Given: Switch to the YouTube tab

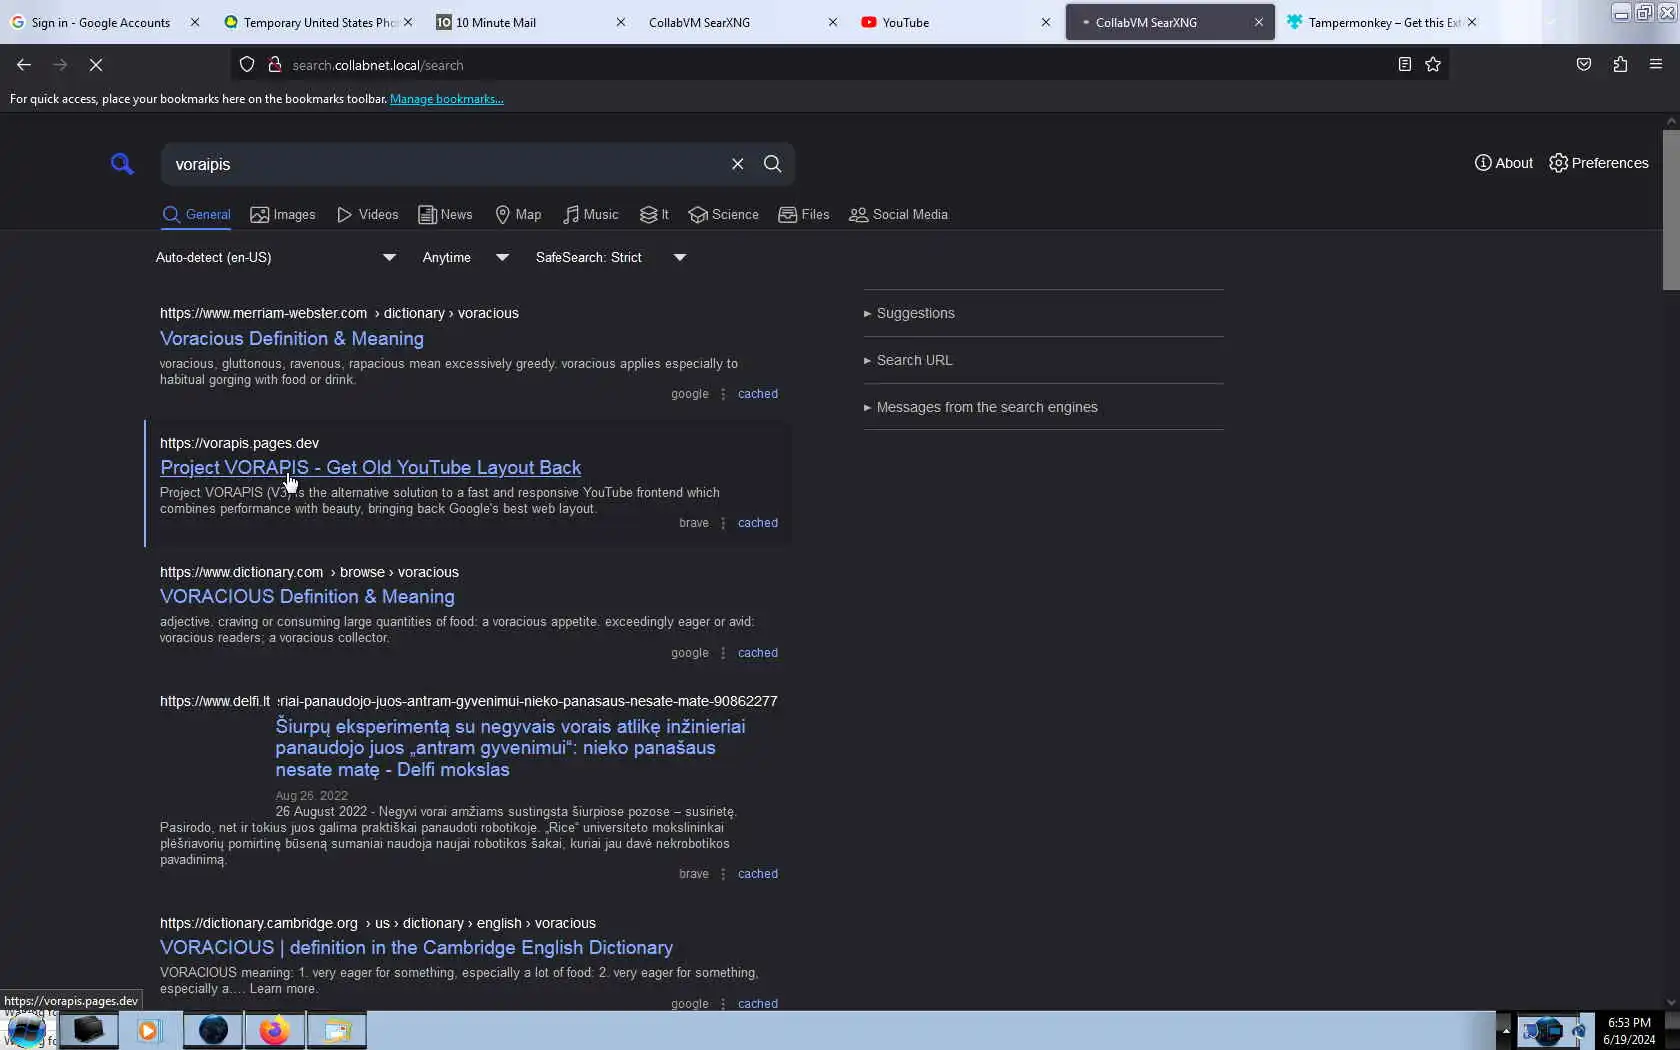Looking at the screenshot, I should coord(955,22).
